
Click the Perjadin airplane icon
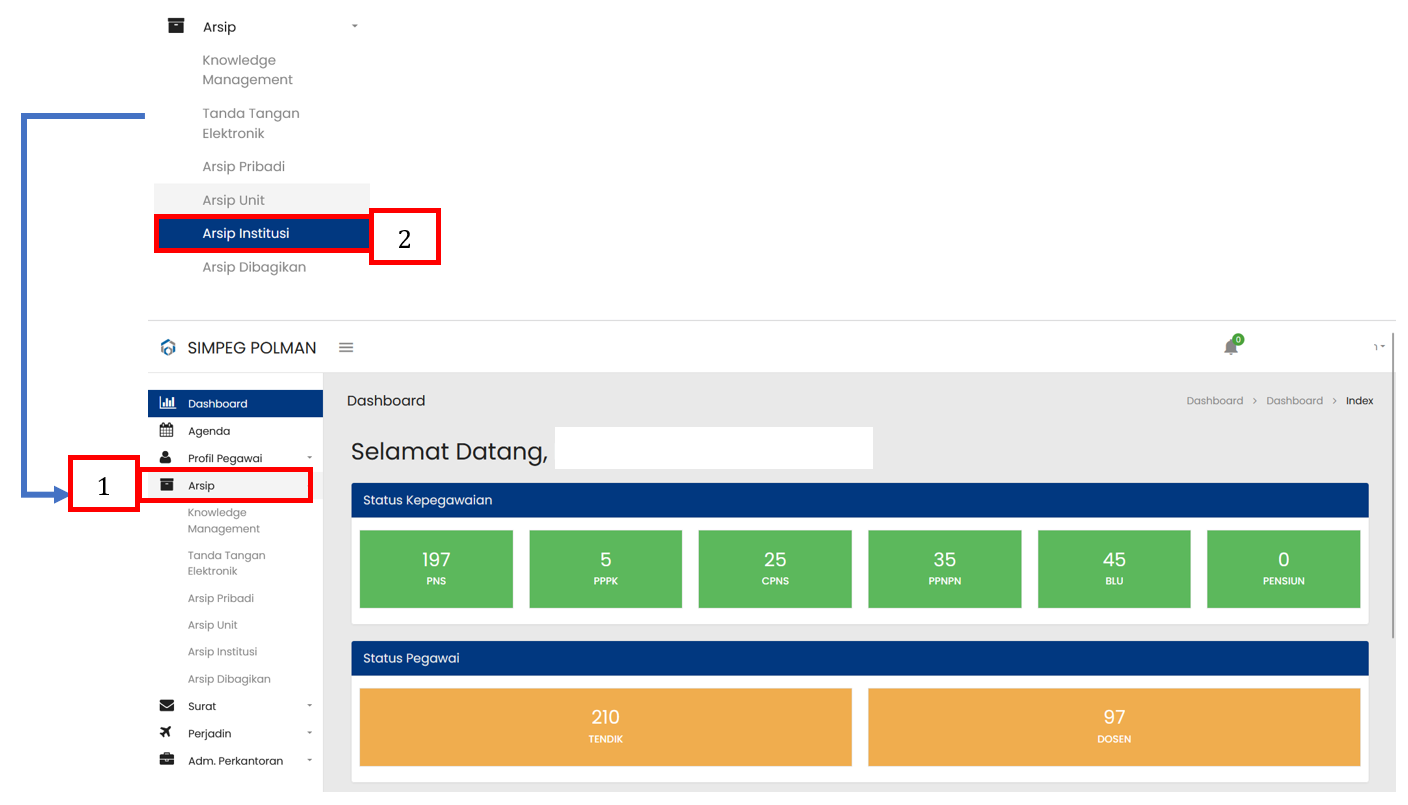(x=167, y=733)
